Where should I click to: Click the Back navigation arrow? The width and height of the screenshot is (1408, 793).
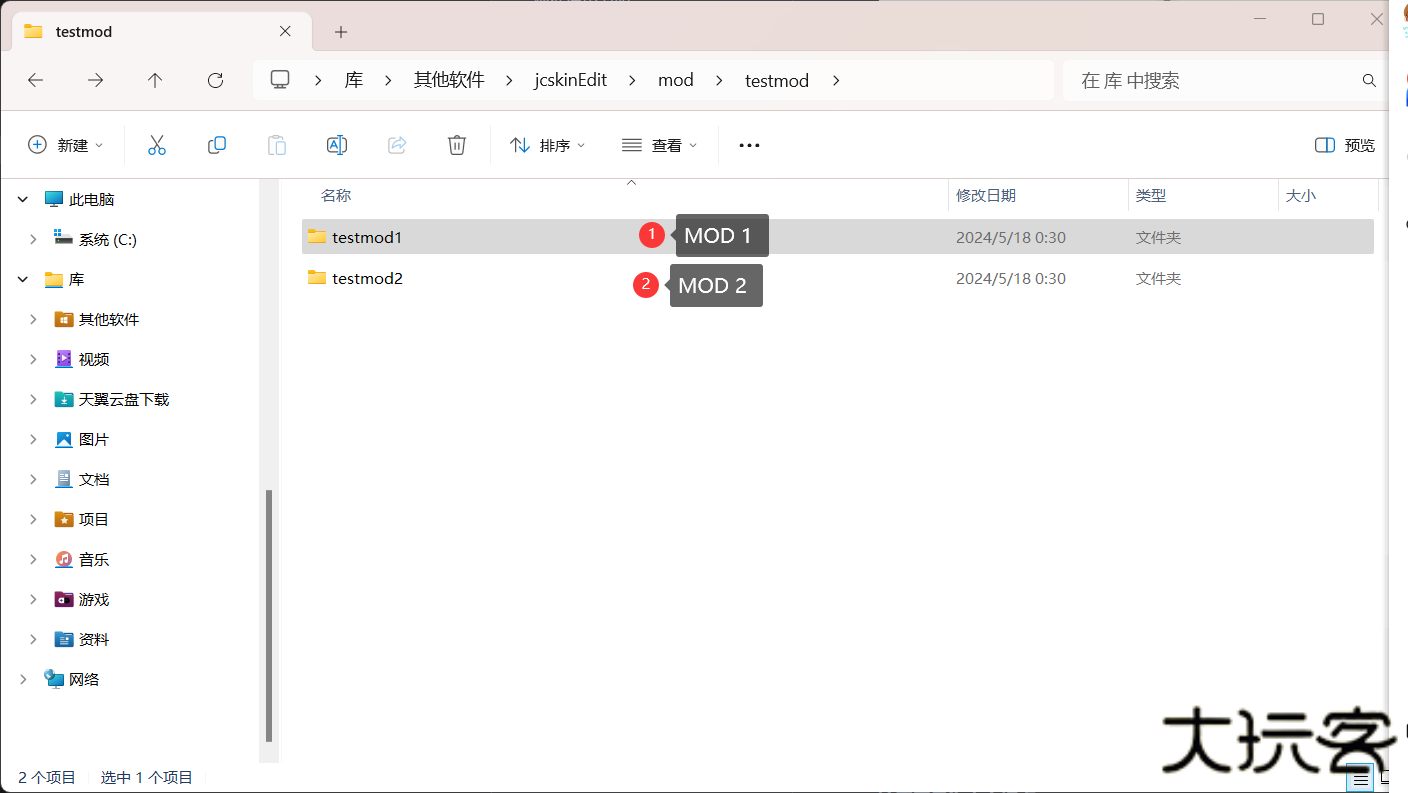pos(35,80)
